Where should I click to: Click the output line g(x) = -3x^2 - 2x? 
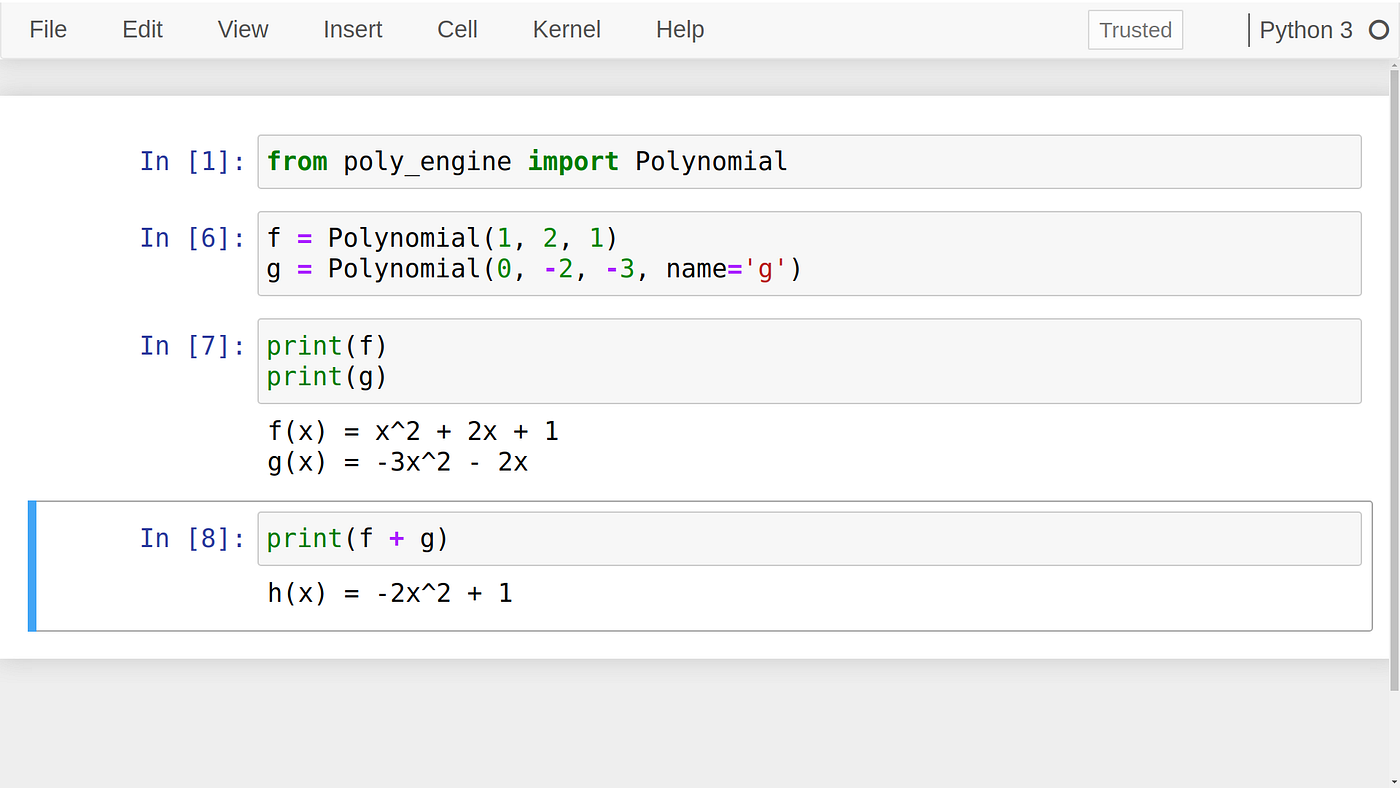click(397, 462)
